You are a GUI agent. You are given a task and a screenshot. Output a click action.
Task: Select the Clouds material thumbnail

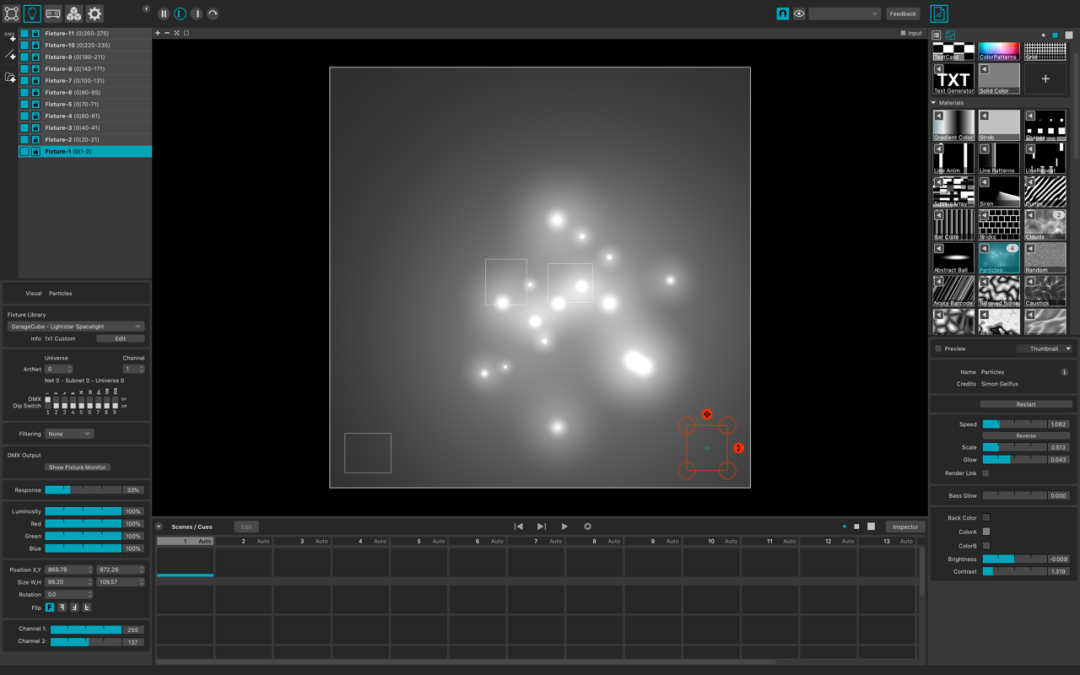coord(1045,223)
